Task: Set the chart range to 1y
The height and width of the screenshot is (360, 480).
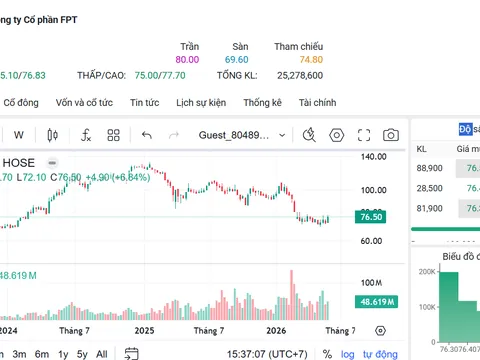Action: tap(63, 354)
